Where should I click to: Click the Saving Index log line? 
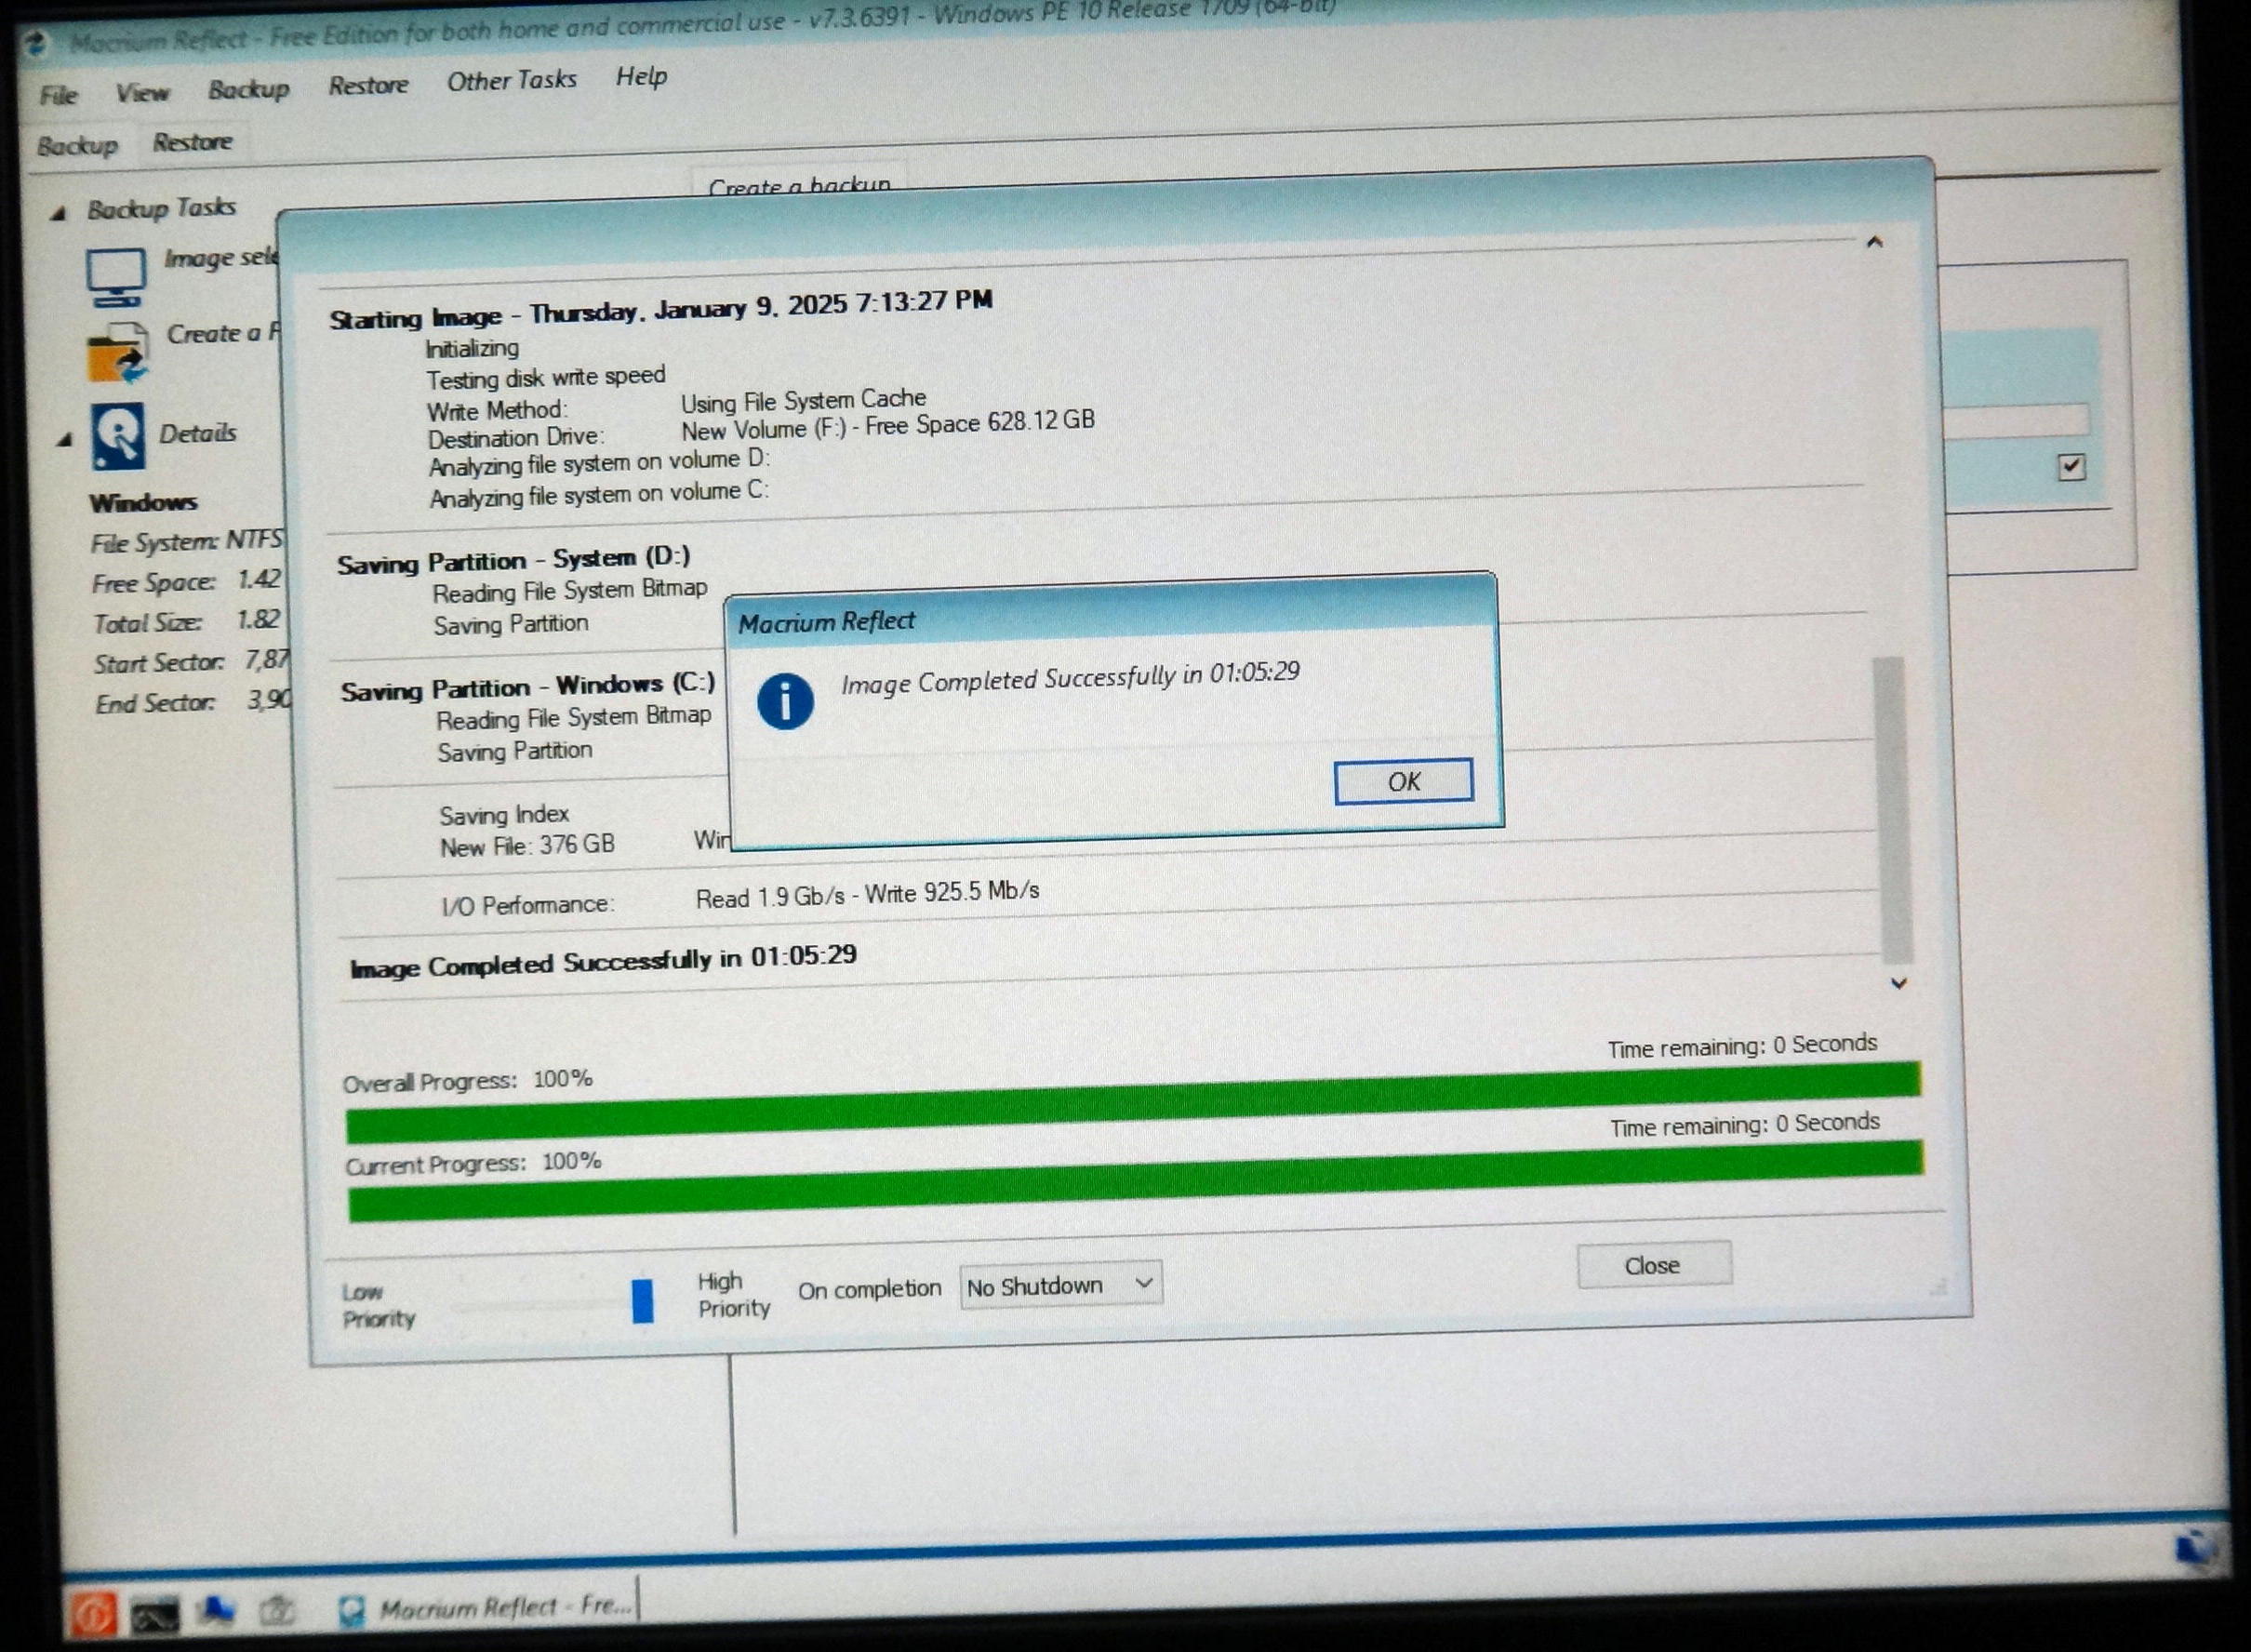tap(504, 815)
